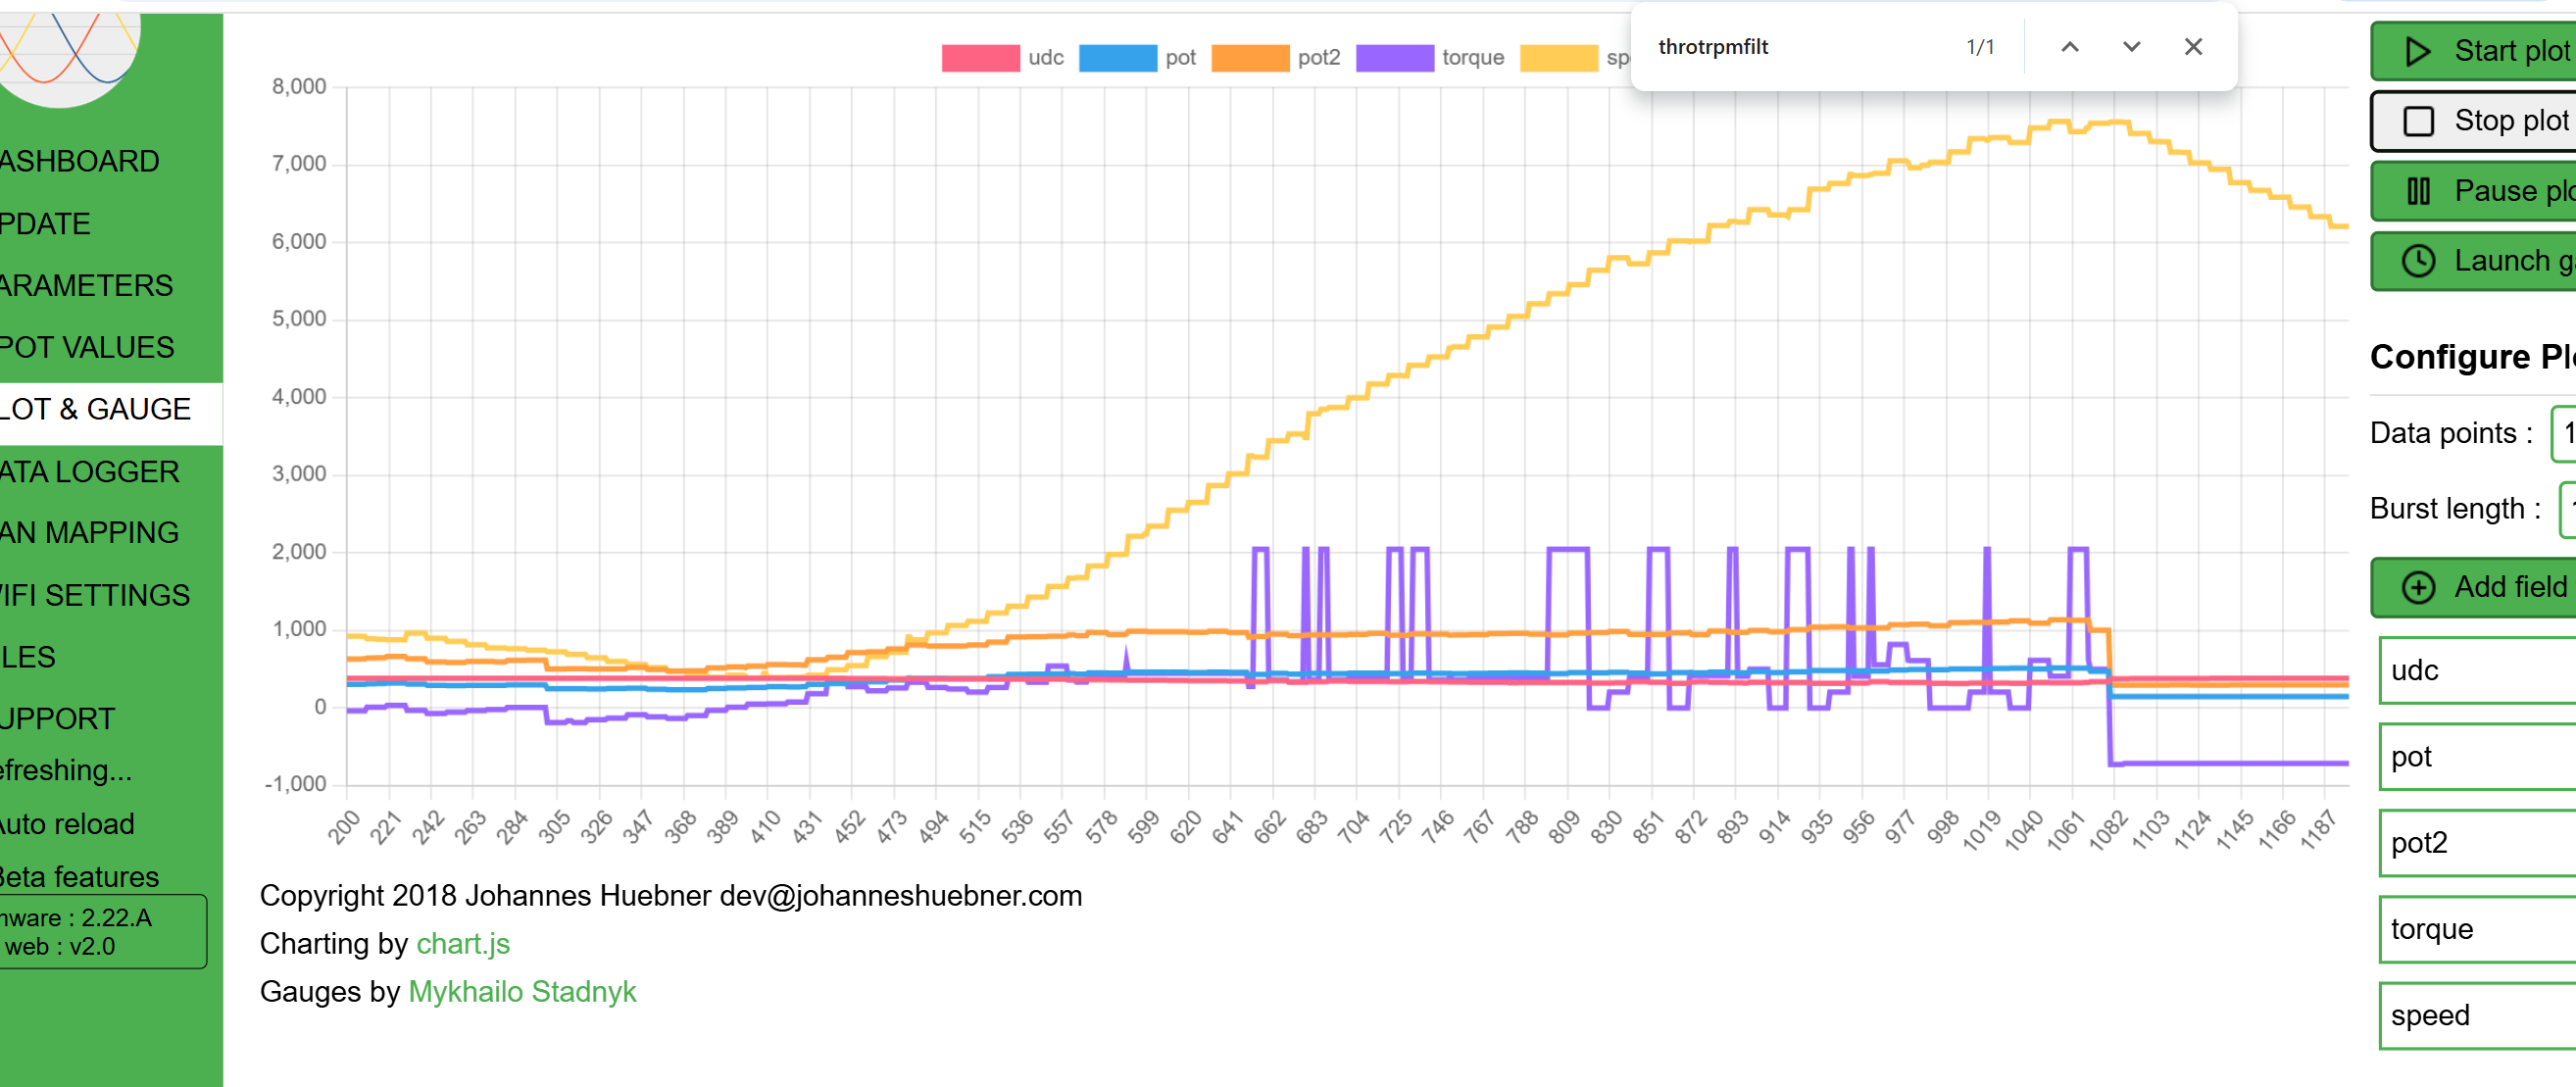2576x1087 pixels.
Task: Go to next search match arrow
Action: click(x=2131, y=47)
